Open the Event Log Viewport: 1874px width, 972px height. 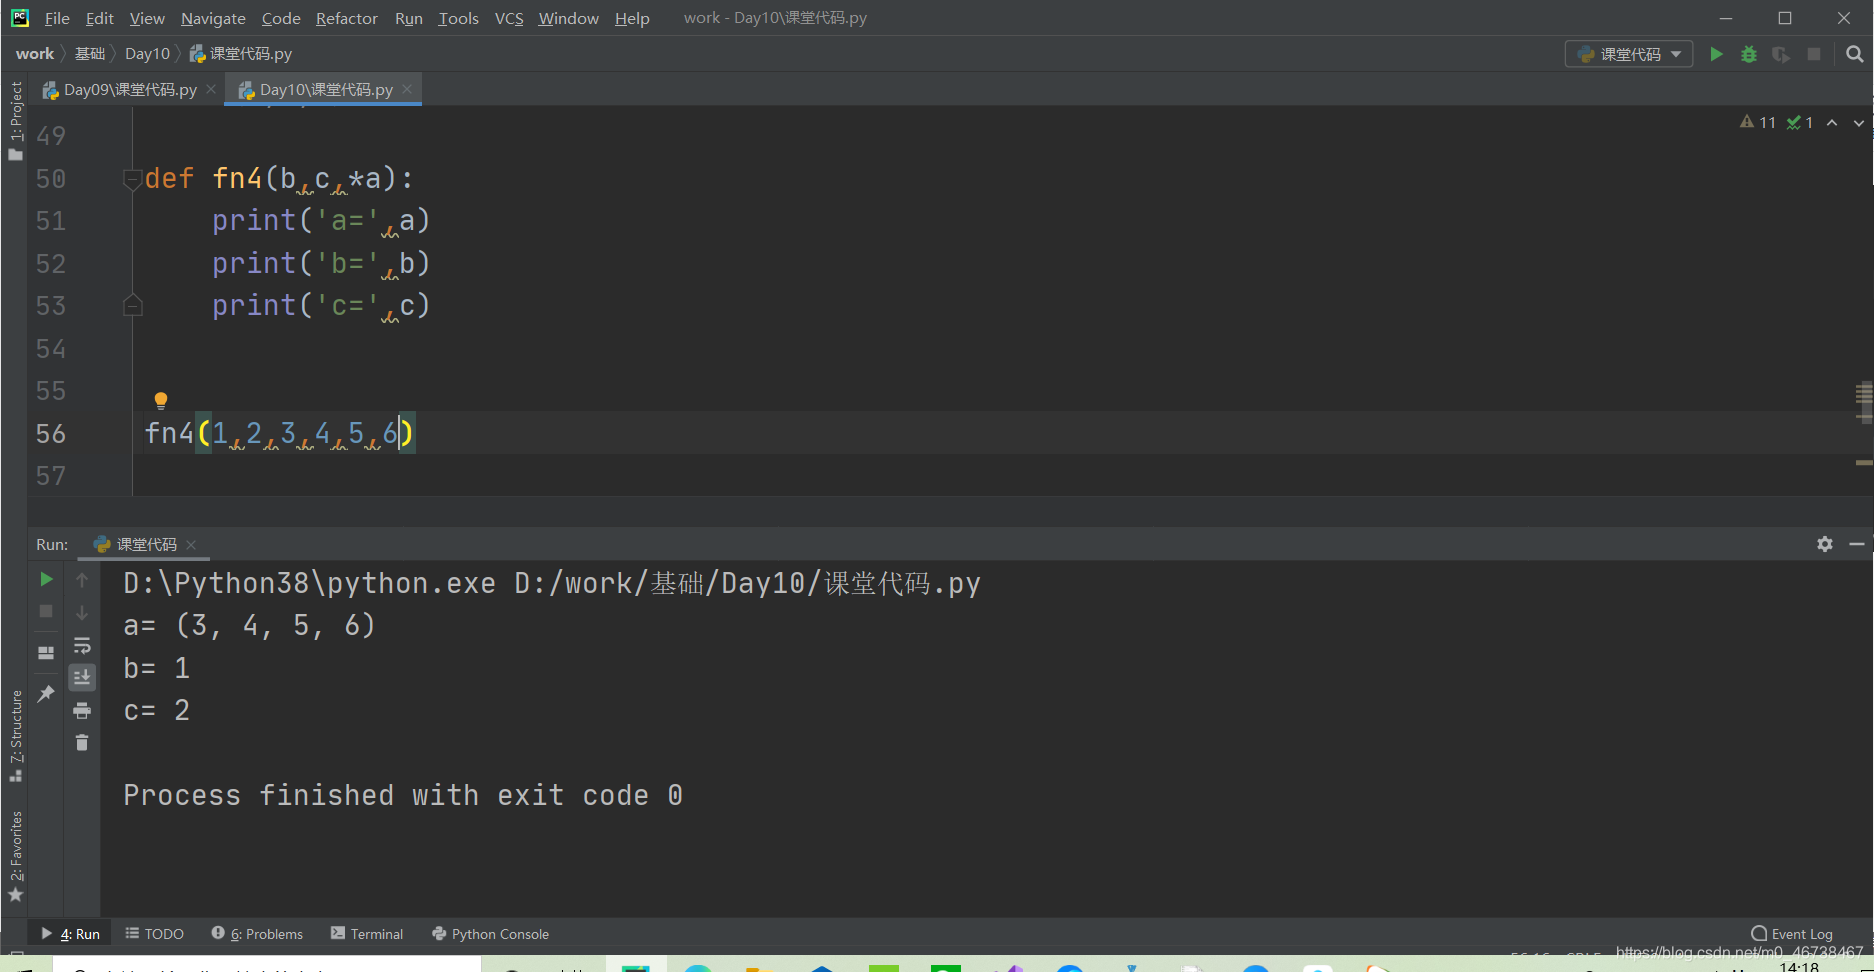[x=1792, y=934]
